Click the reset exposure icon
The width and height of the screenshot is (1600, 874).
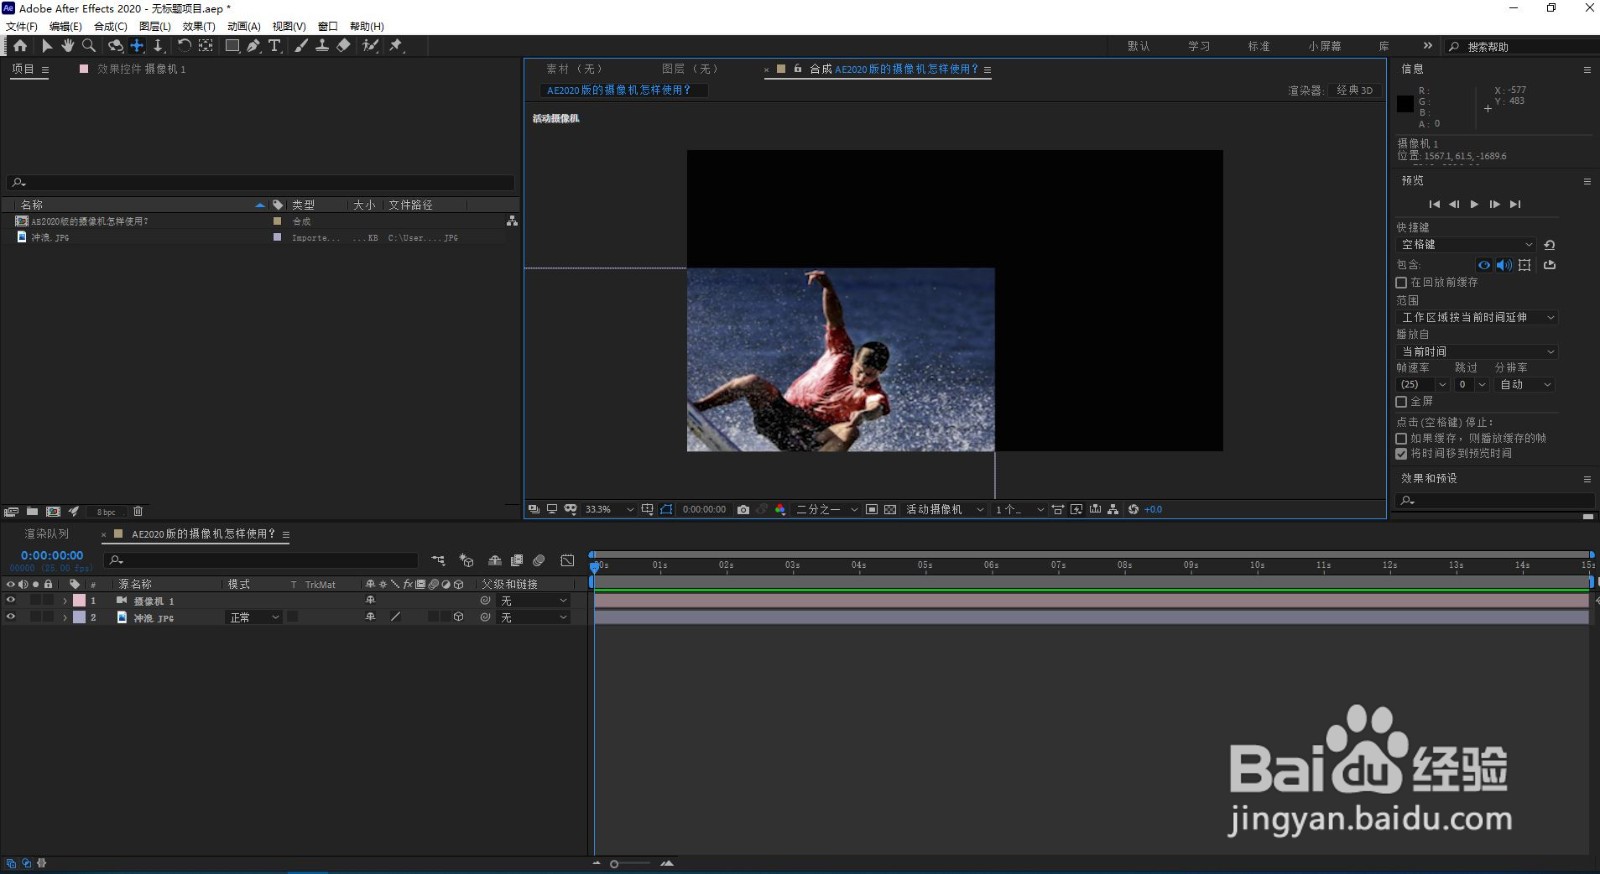click(1133, 509)
